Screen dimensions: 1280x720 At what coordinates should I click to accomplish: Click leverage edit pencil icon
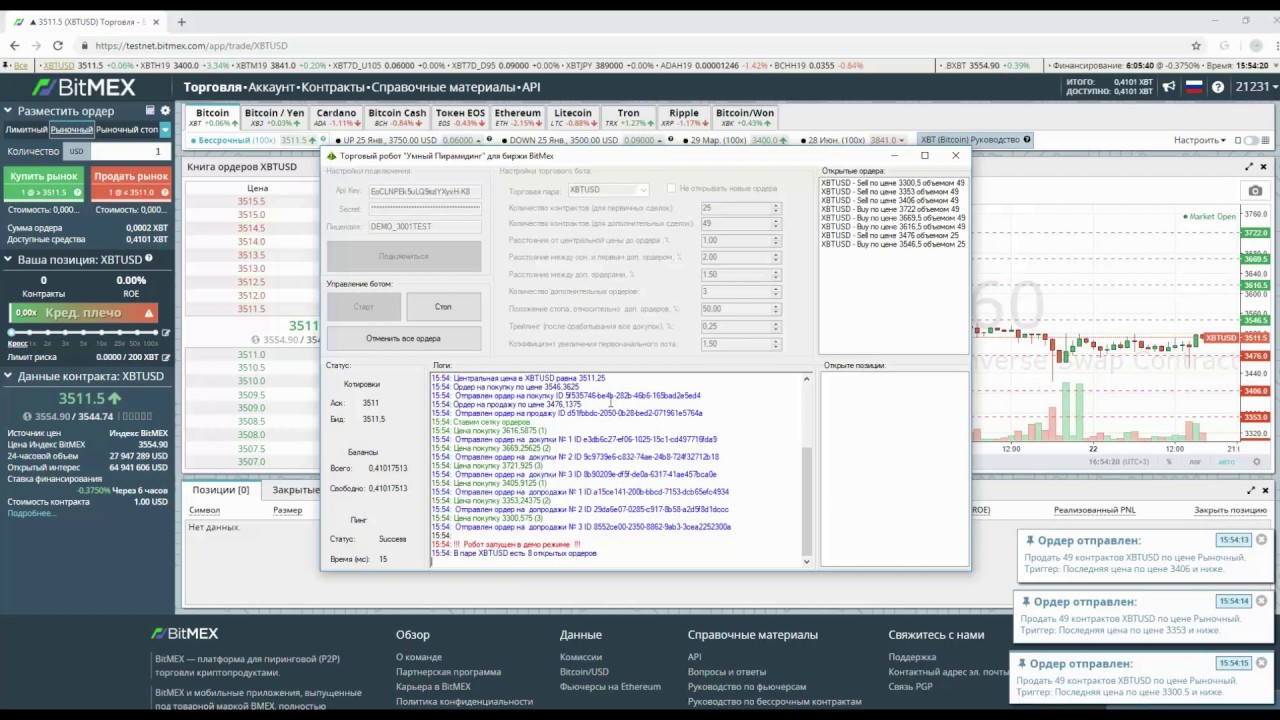[166, 333]
